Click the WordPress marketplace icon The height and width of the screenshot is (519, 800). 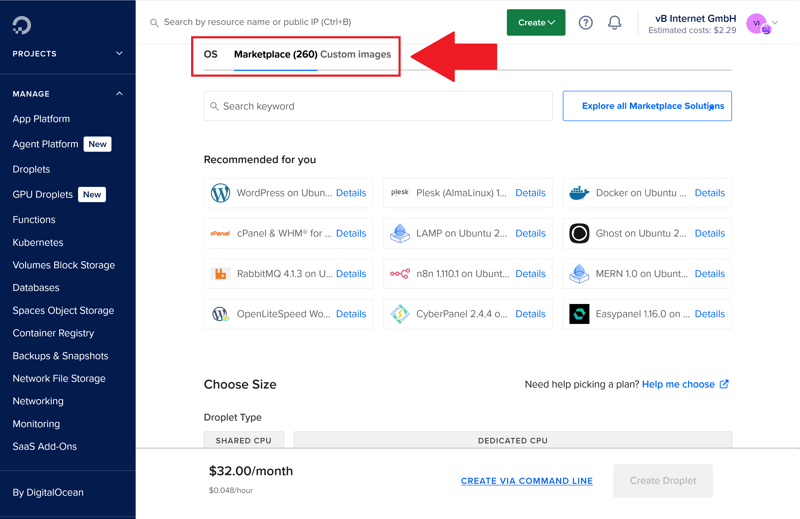pos(221,193)
